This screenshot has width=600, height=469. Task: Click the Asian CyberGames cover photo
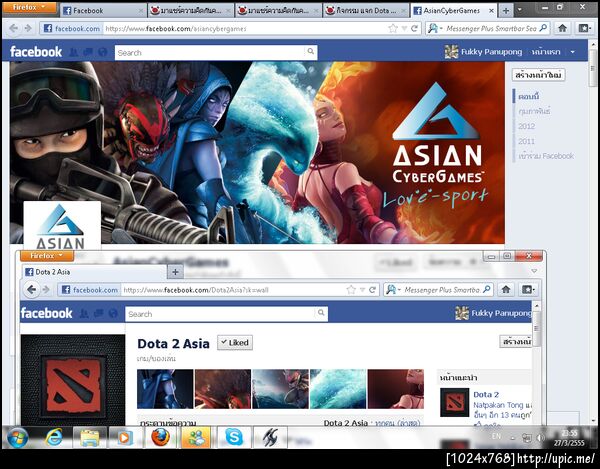(x=257, y=152)
